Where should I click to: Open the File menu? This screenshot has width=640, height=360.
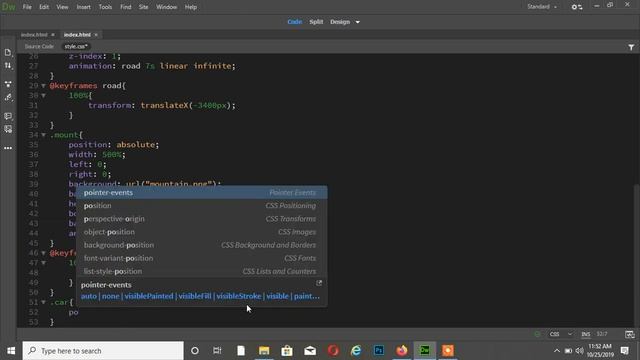pyautogui.click(x=27, y=7)
